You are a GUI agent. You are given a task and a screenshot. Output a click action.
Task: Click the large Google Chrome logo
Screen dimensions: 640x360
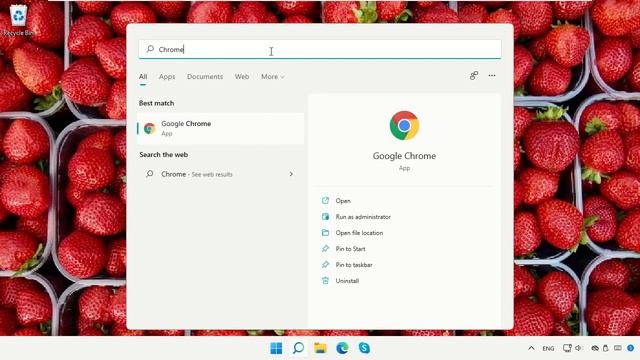[x=404, y=125]
